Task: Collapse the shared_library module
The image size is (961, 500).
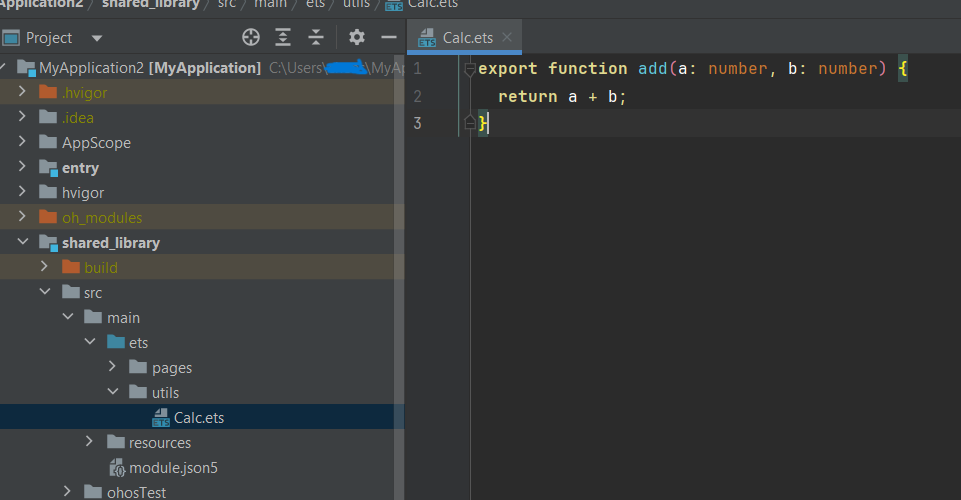Action: pyautogui.click(x=22, y=243)
